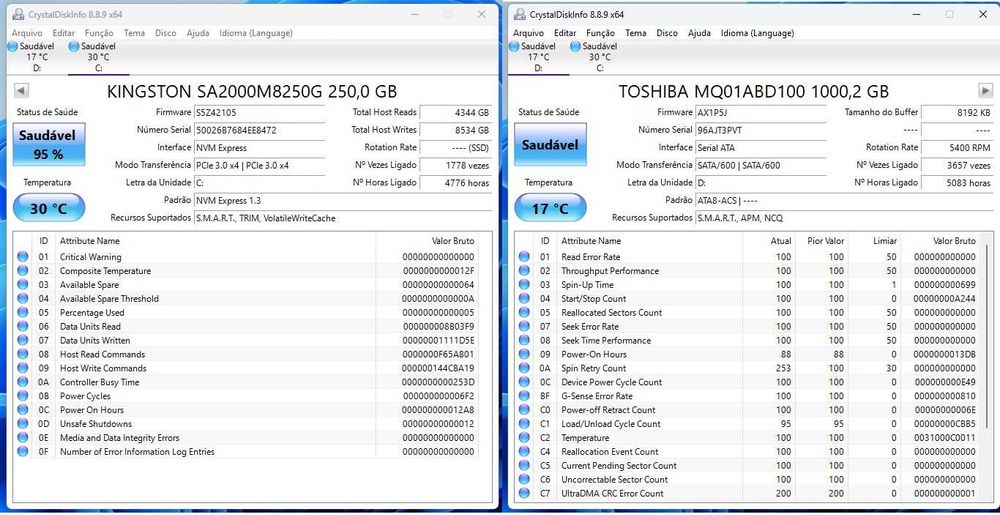Click the Rotation Rate value 5400 RPM

tap(957, 147)
